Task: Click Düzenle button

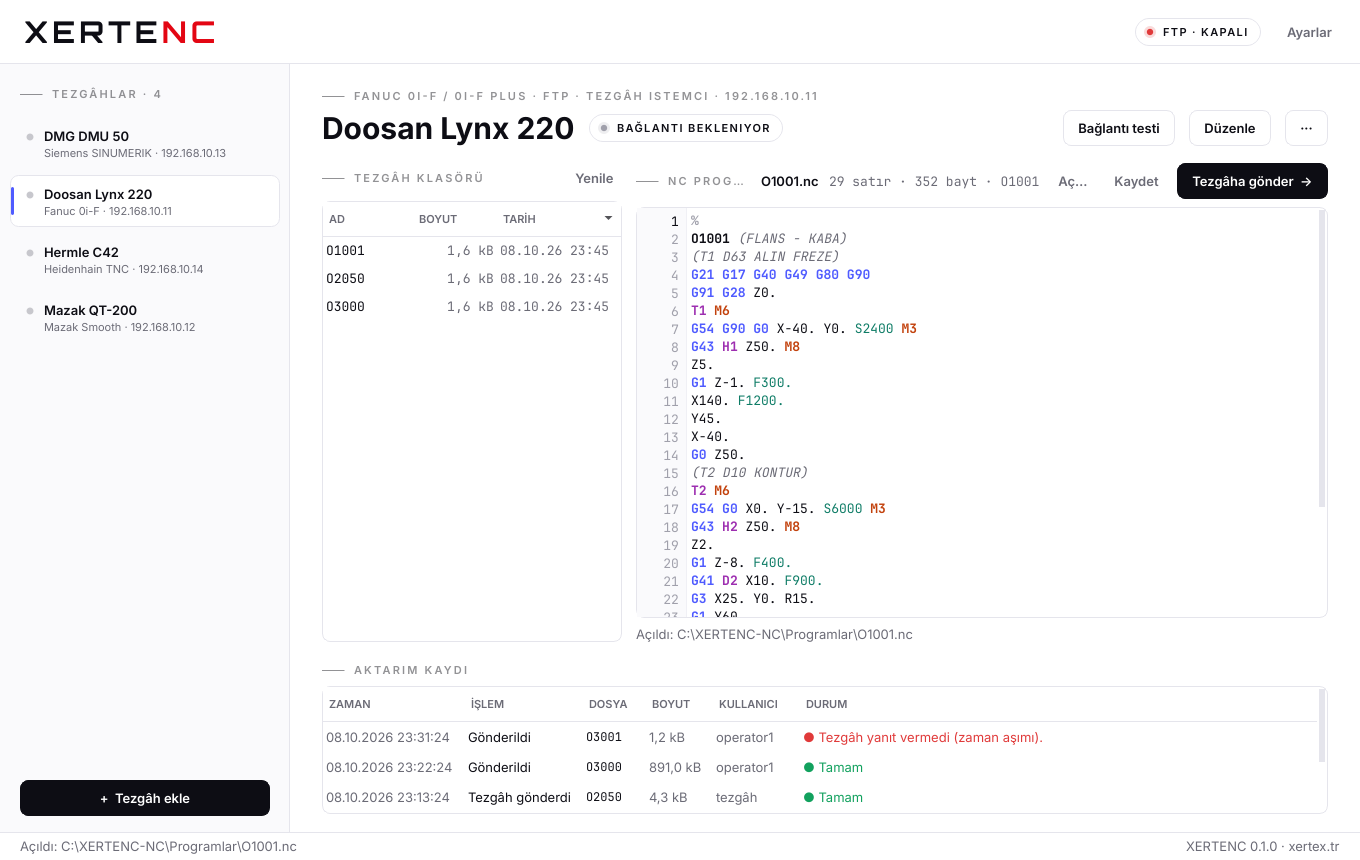Action: (1229, 128)
